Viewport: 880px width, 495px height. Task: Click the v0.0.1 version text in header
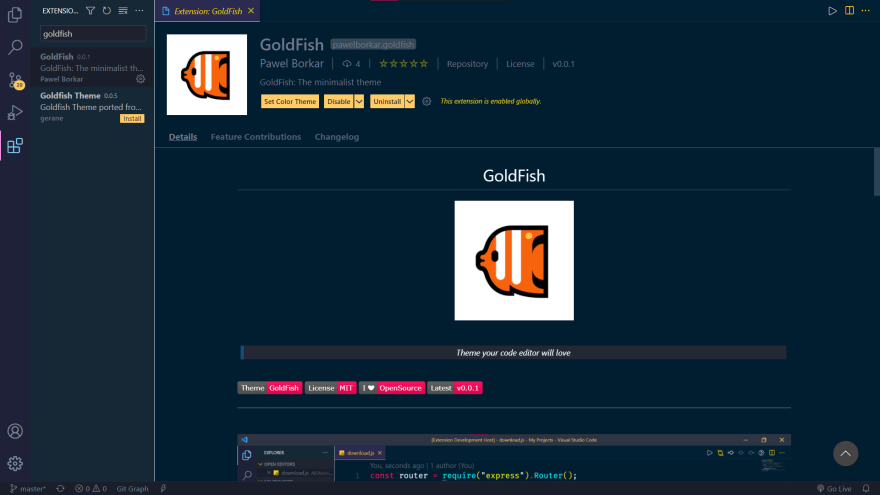point(563,64)
